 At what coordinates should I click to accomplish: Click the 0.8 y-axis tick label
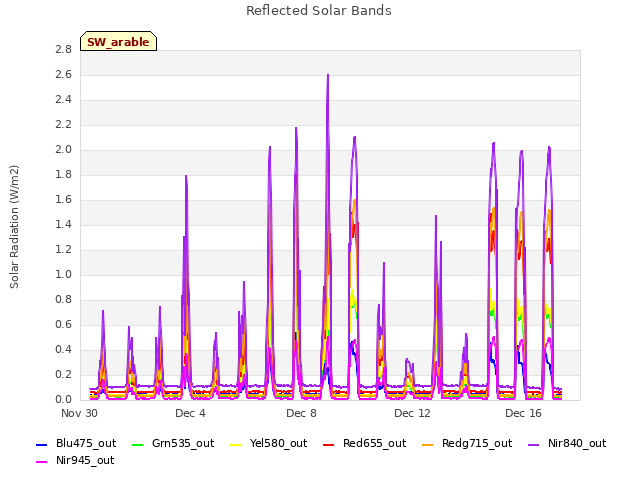(64, 300)
